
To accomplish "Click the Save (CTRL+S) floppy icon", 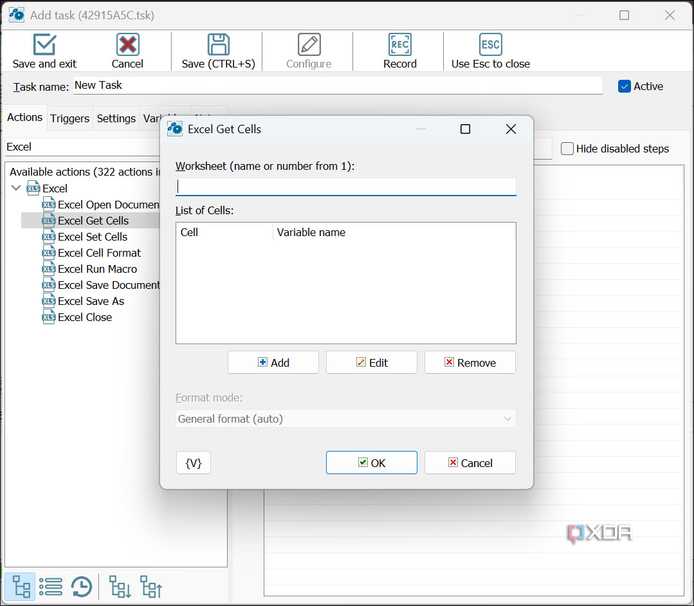I will [219, 45].
